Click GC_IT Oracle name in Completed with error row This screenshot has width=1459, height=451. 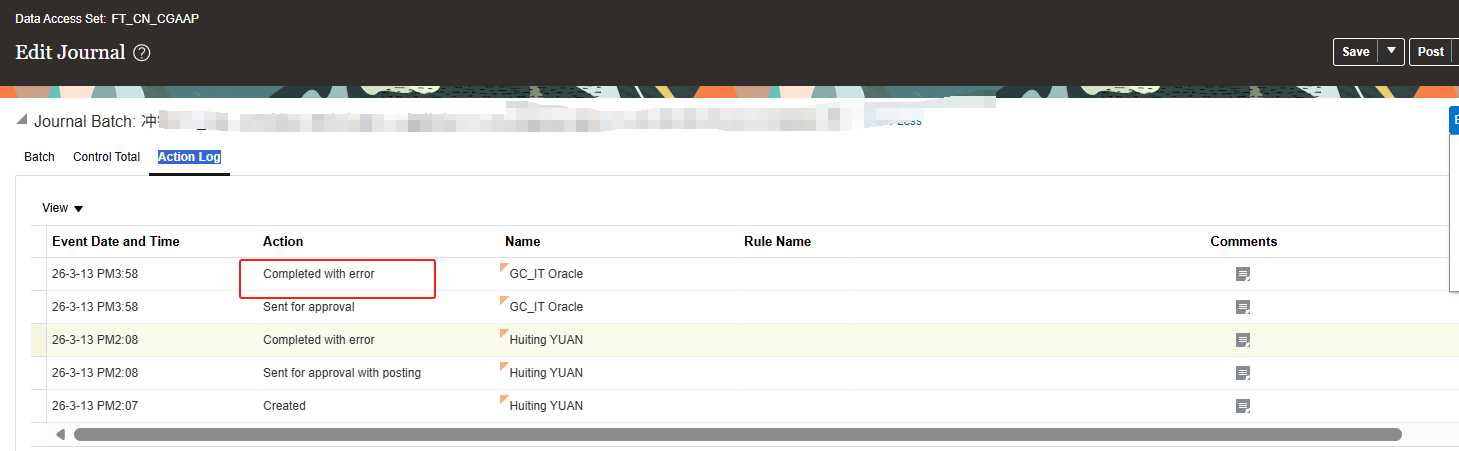(x=546, y=274)
